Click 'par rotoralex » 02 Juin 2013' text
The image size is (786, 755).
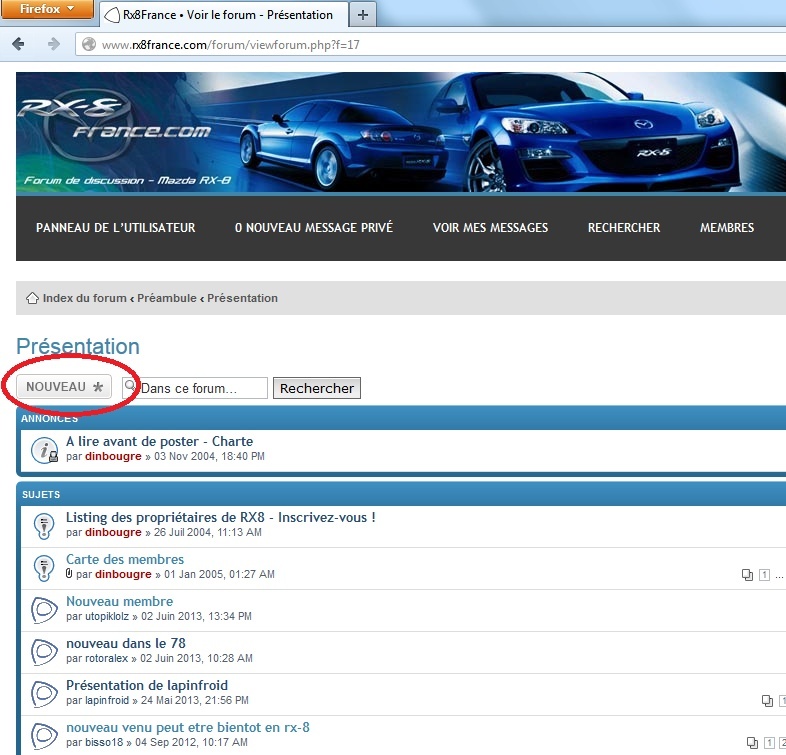click(159, 659)
